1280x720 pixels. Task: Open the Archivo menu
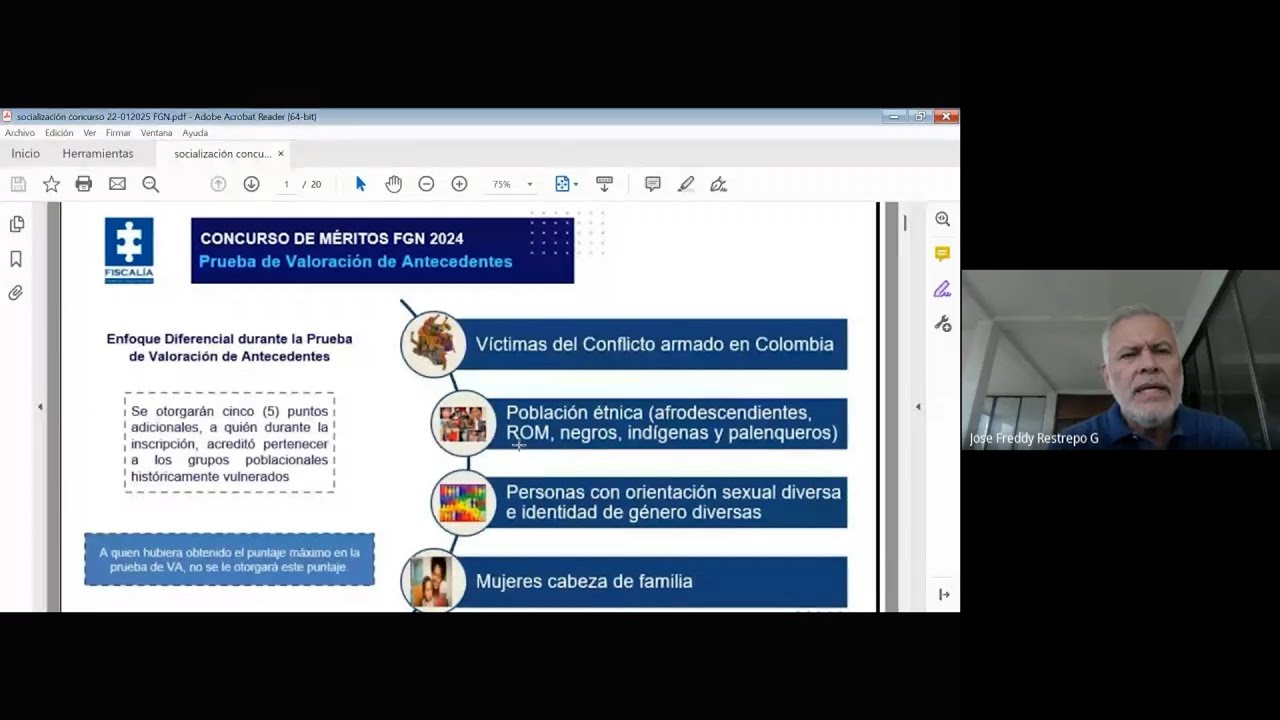point(20,133)
